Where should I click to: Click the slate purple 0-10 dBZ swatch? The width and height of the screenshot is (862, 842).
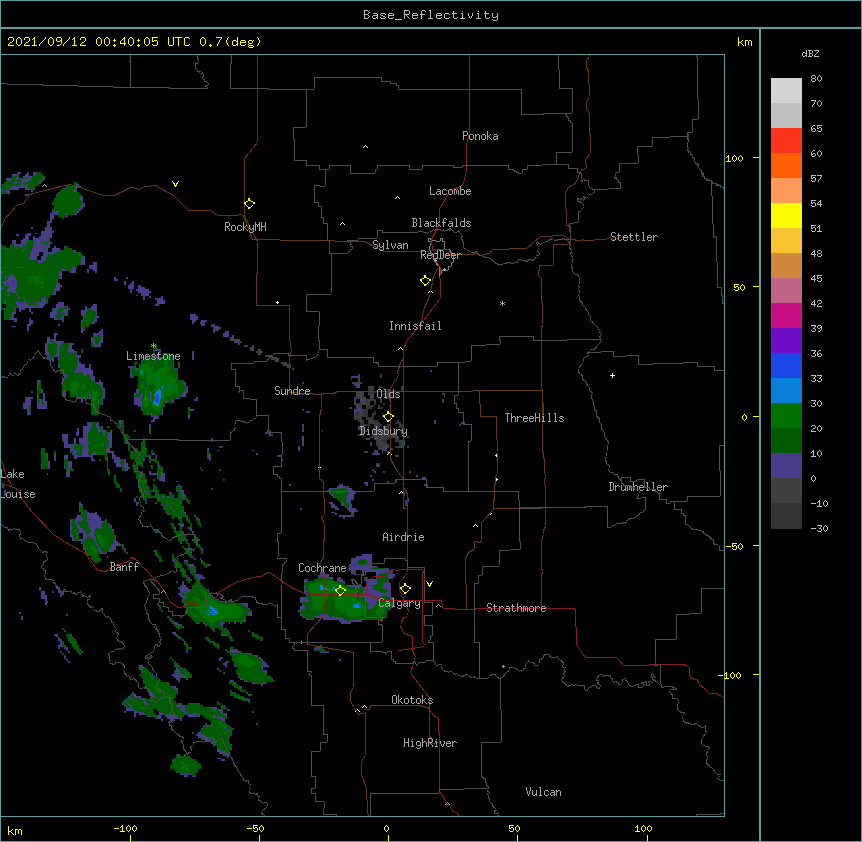coord(786,466)
